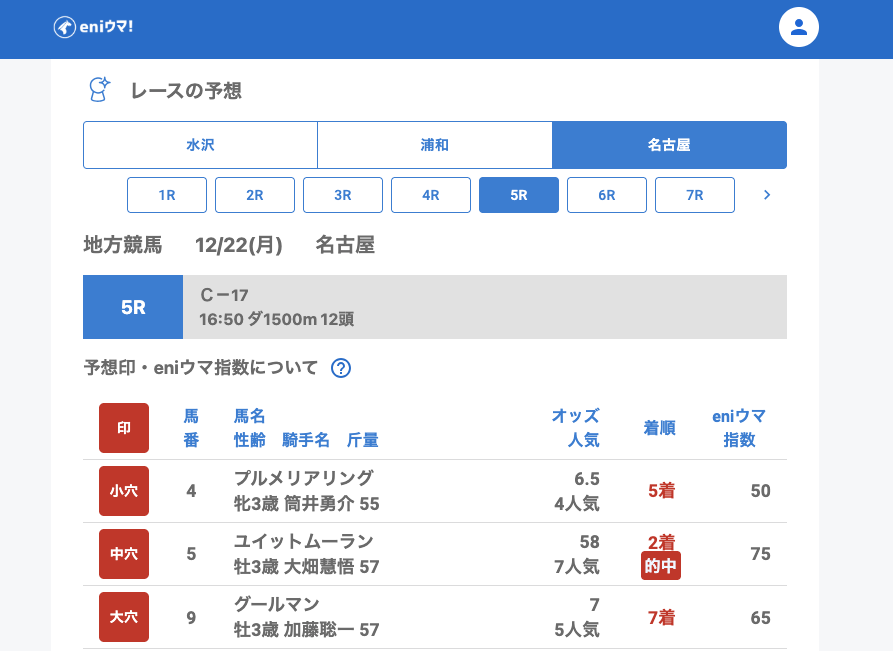This screenshot has height=651, width=893.
Task: Go to race 7R
Action: click(x=695, y=195)
